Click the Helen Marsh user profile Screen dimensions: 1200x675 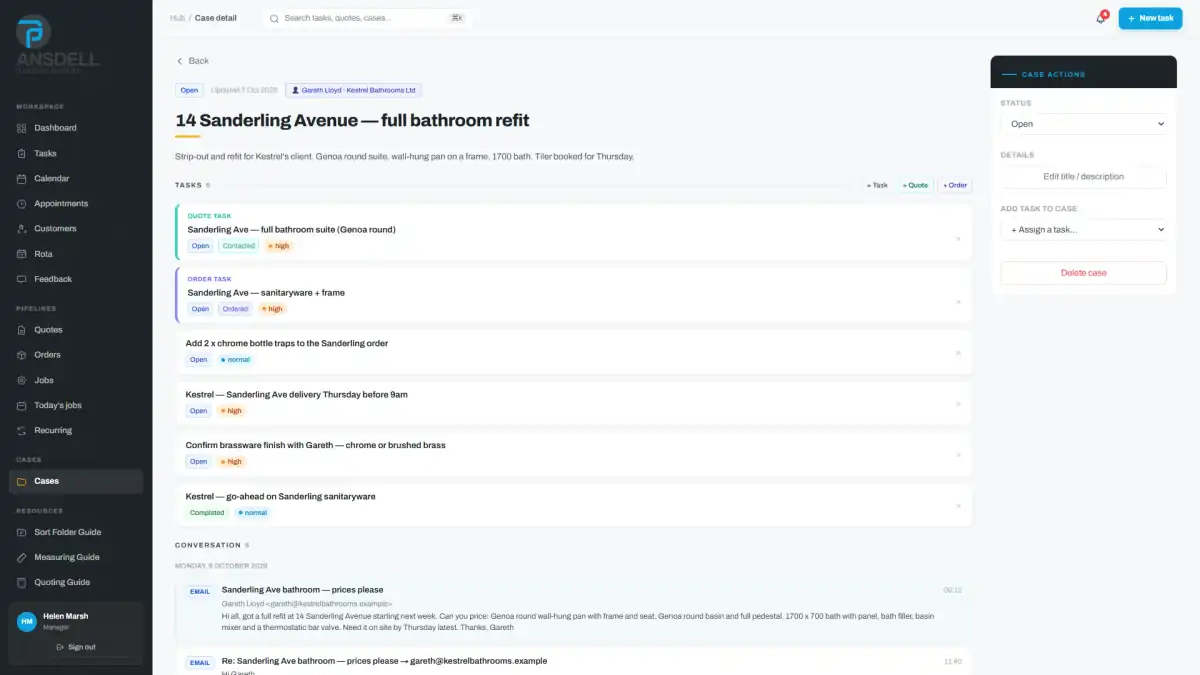tap(76, 621)
